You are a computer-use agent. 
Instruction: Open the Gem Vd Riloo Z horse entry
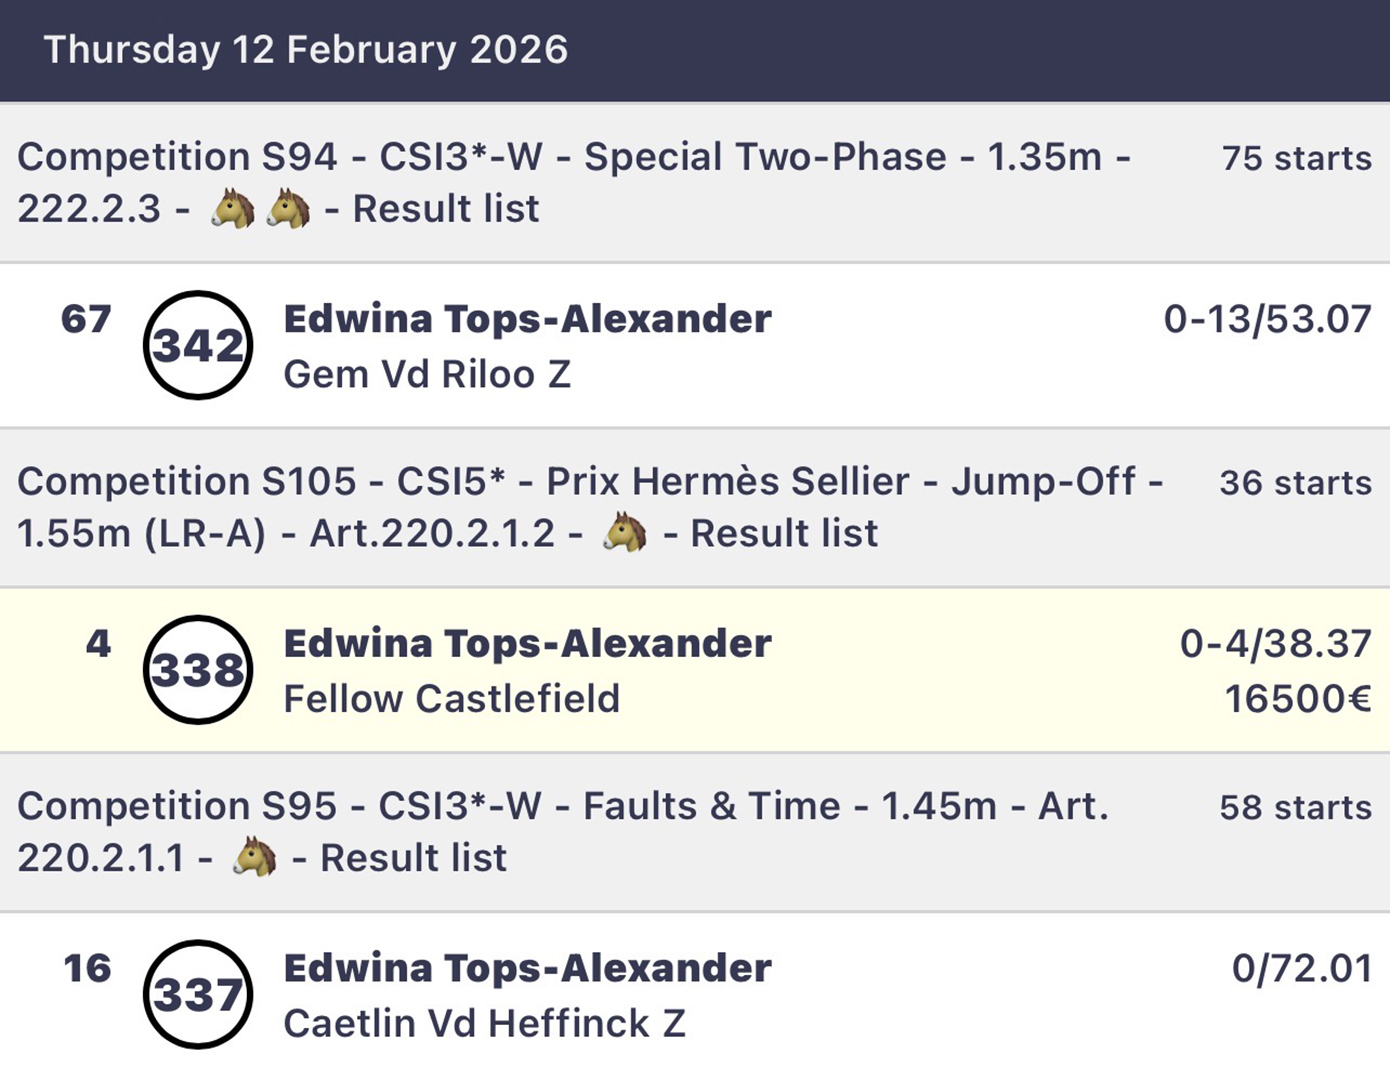point(427,375)
